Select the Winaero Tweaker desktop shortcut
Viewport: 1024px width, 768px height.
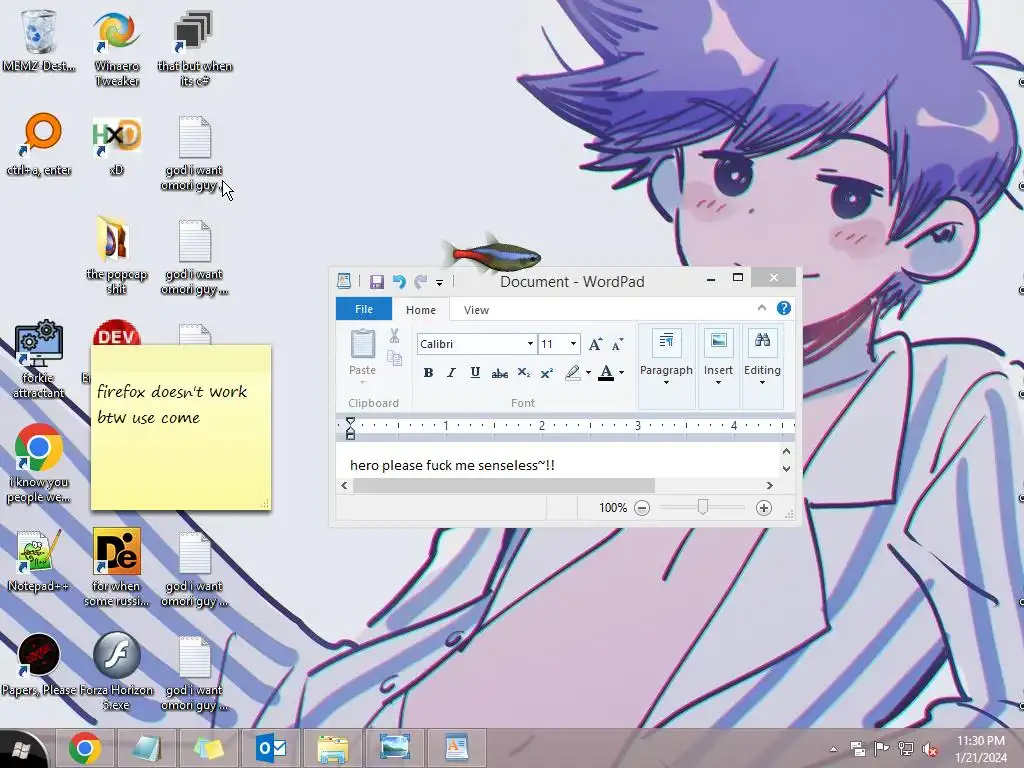(x=117, y=48)
